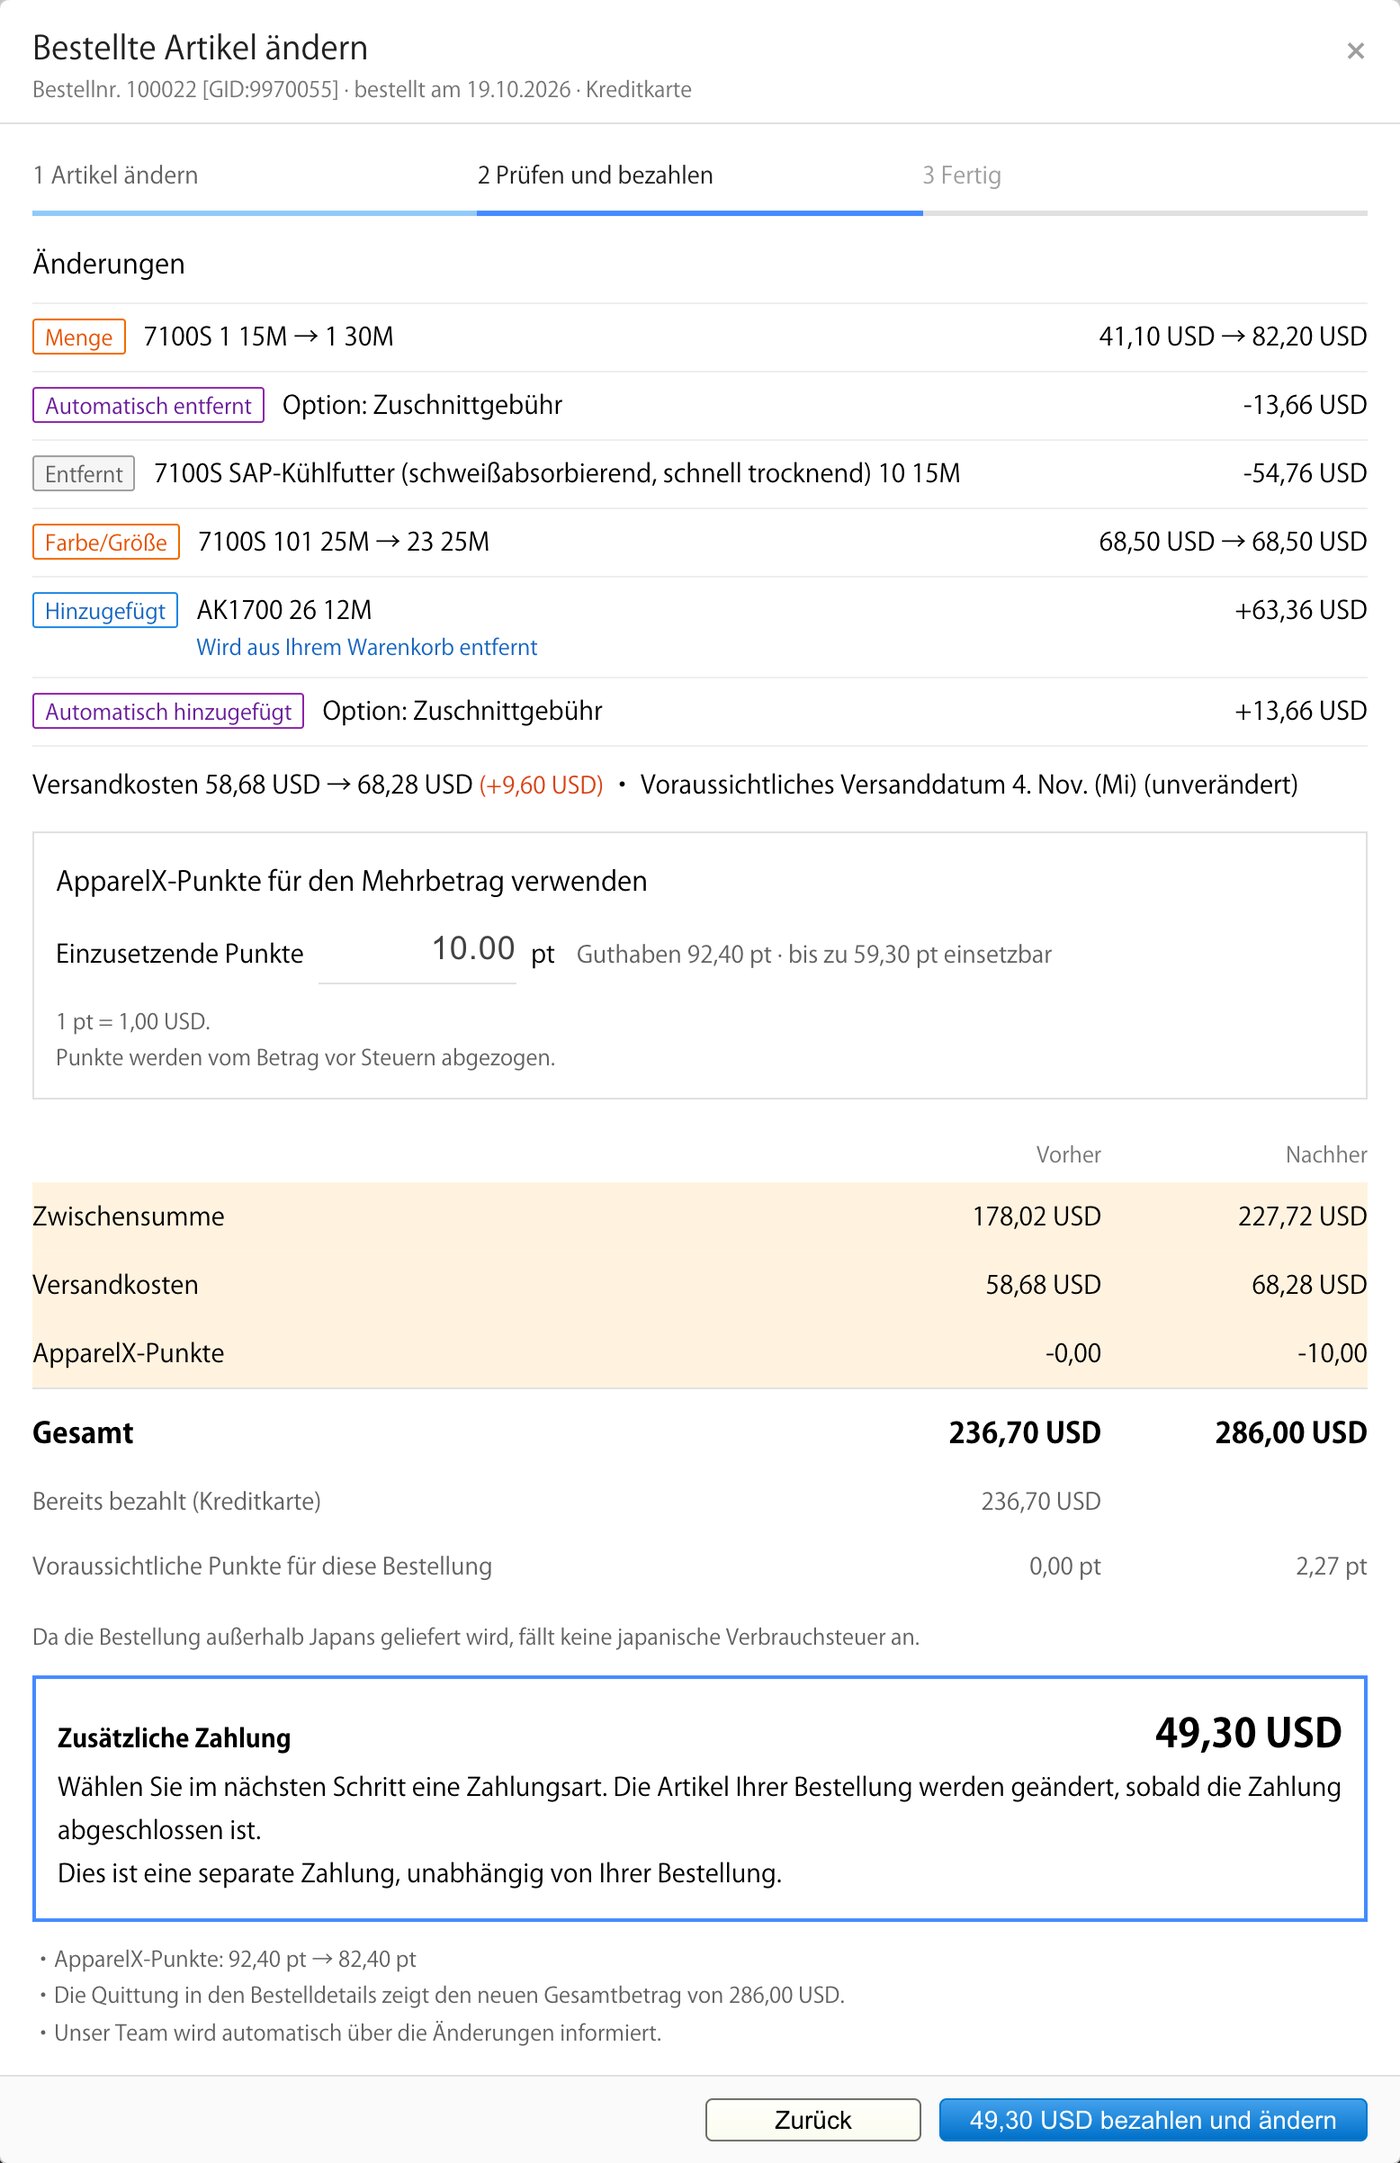Click the -54,76 USD removed amount
Image resolution: width=1400 pixels, height=2163 pixels.
click(x=1305, y=473)
